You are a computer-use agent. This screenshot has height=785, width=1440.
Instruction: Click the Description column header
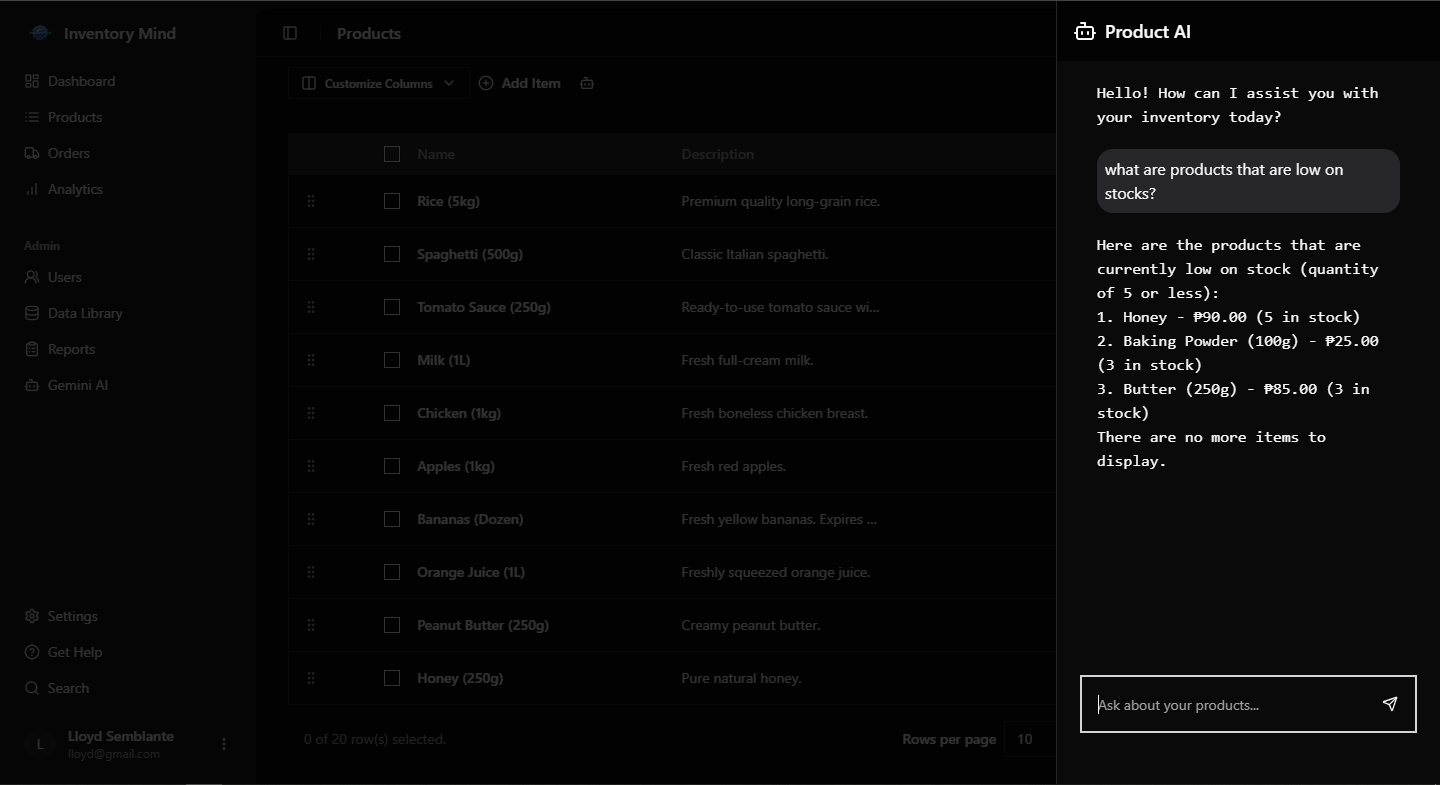718,154
